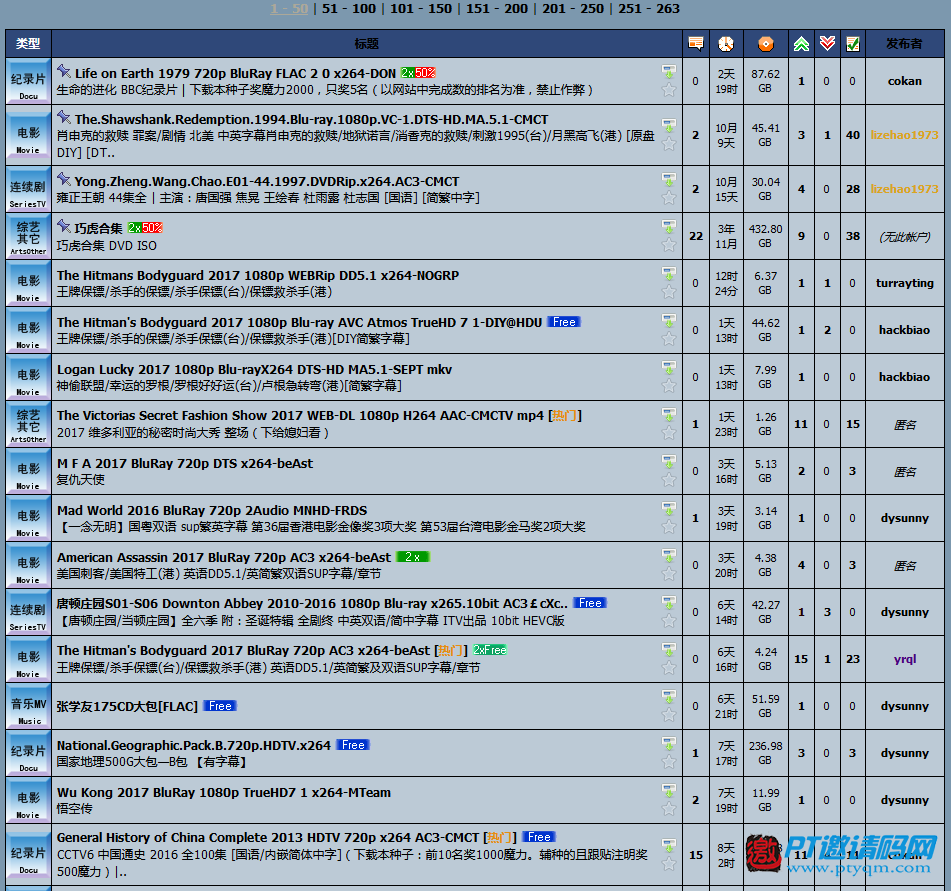This screenshot has height=891, width=951.
Task: Sort by size disc header icon
Action: tap(765, 43)
